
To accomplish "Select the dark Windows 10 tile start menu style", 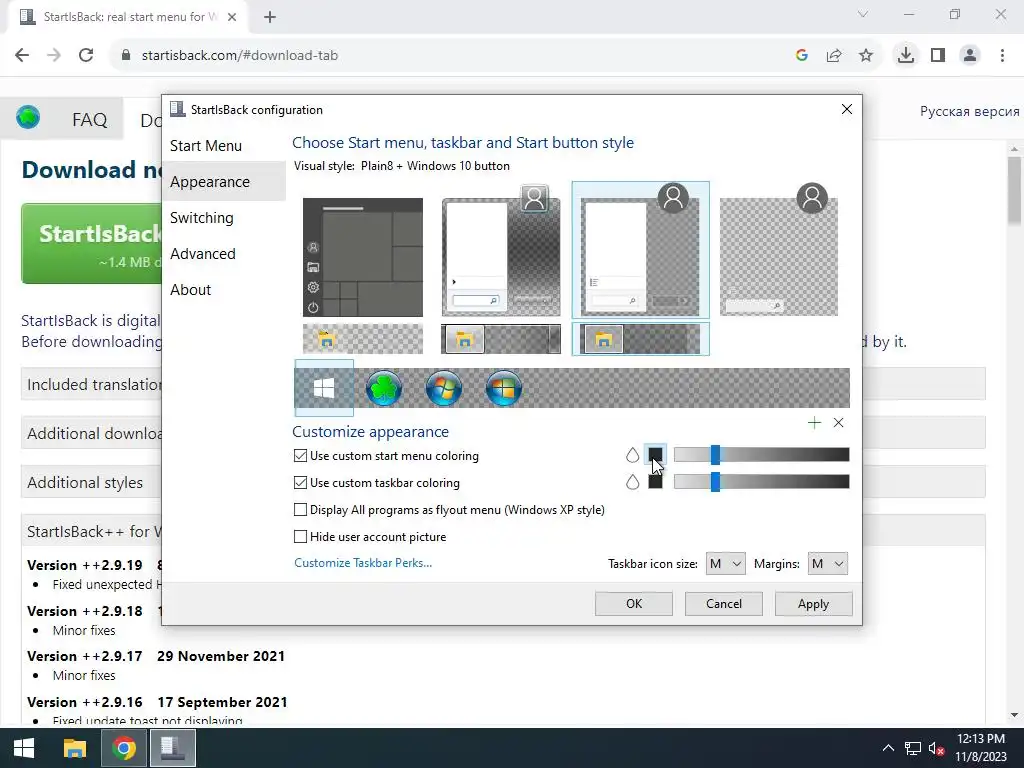I will (x=362, y=257).
